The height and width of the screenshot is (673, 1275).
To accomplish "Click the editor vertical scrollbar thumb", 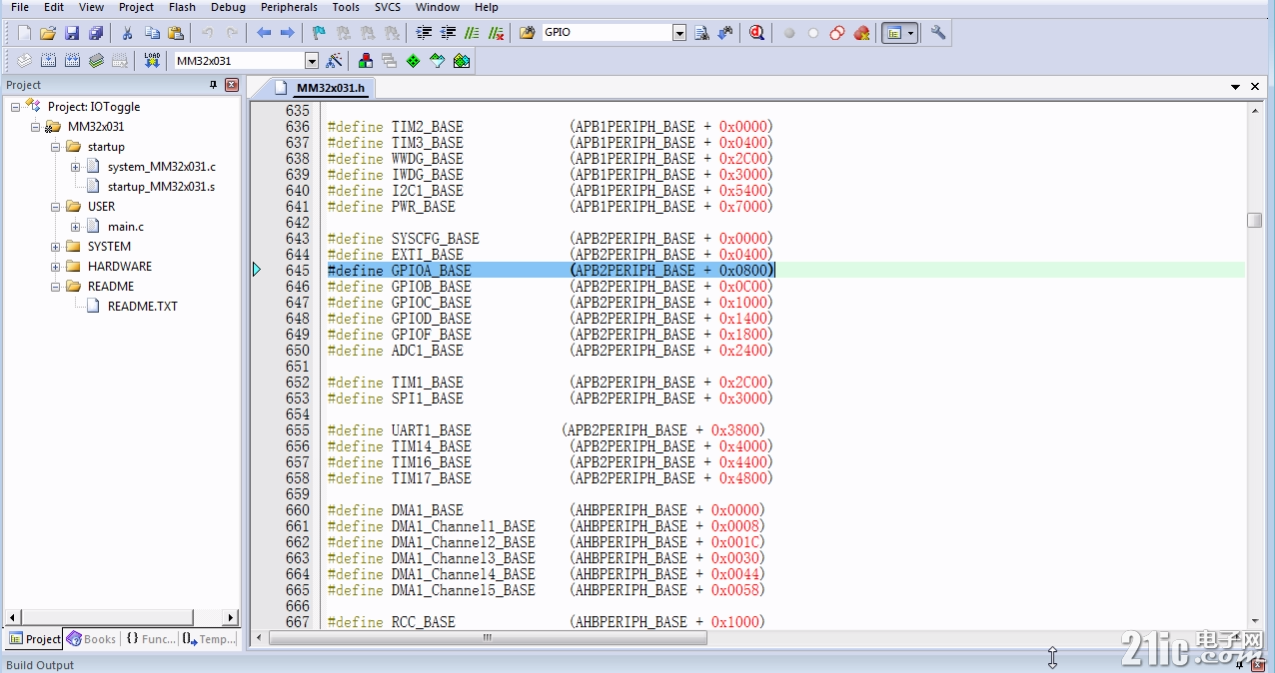I will (1254, 220).
